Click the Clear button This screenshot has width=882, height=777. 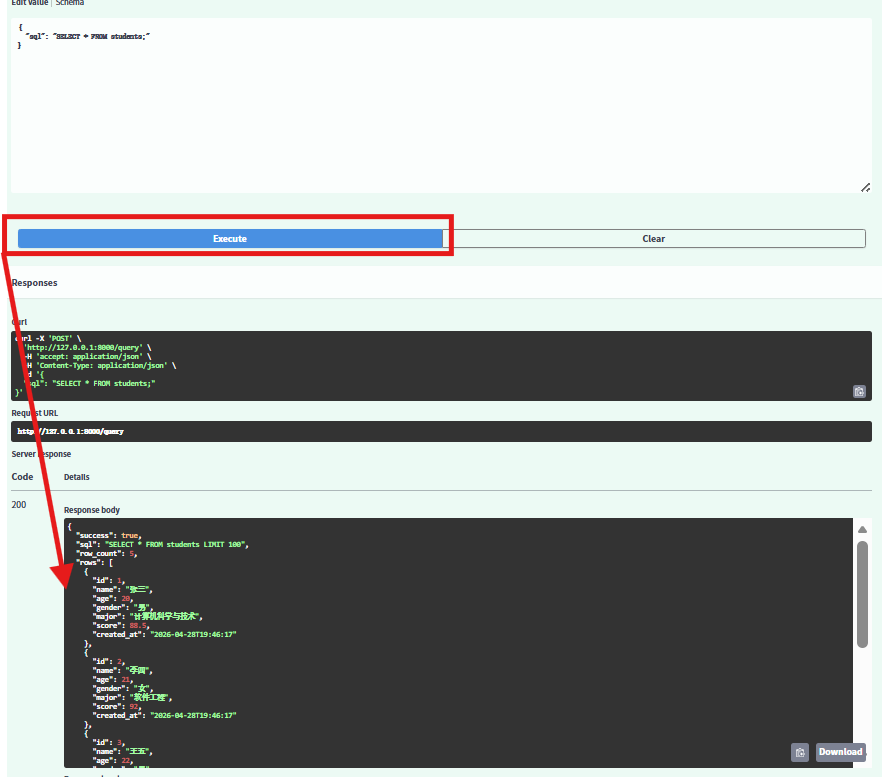tap(654, 239)
